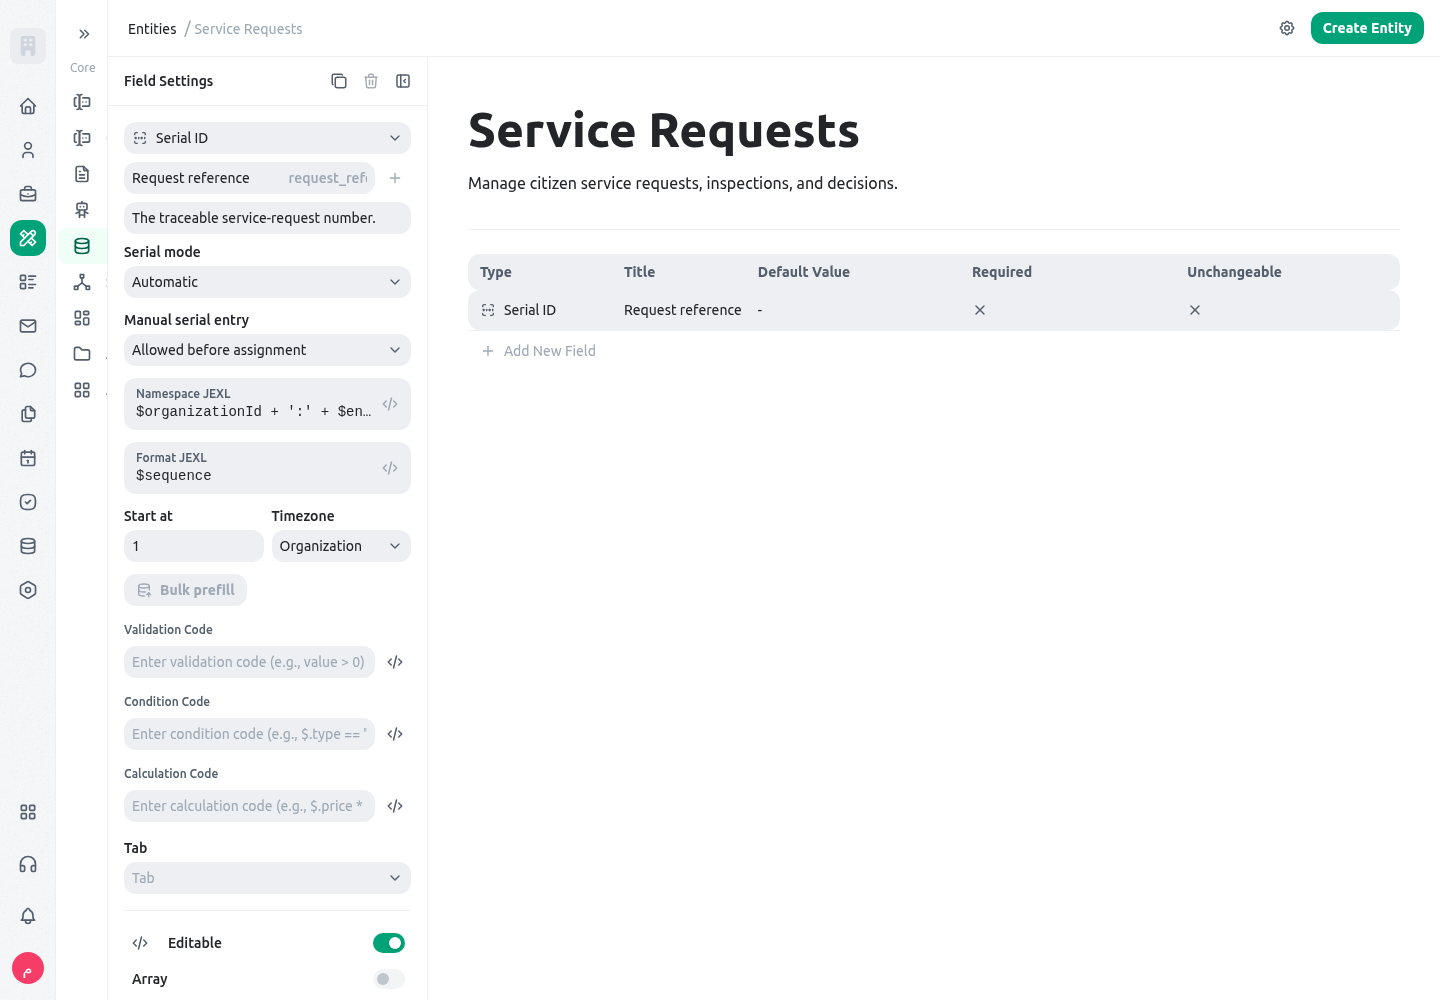Open the home icon in the left rail
The image size is (1440, 1000).
tap(28, 106)
